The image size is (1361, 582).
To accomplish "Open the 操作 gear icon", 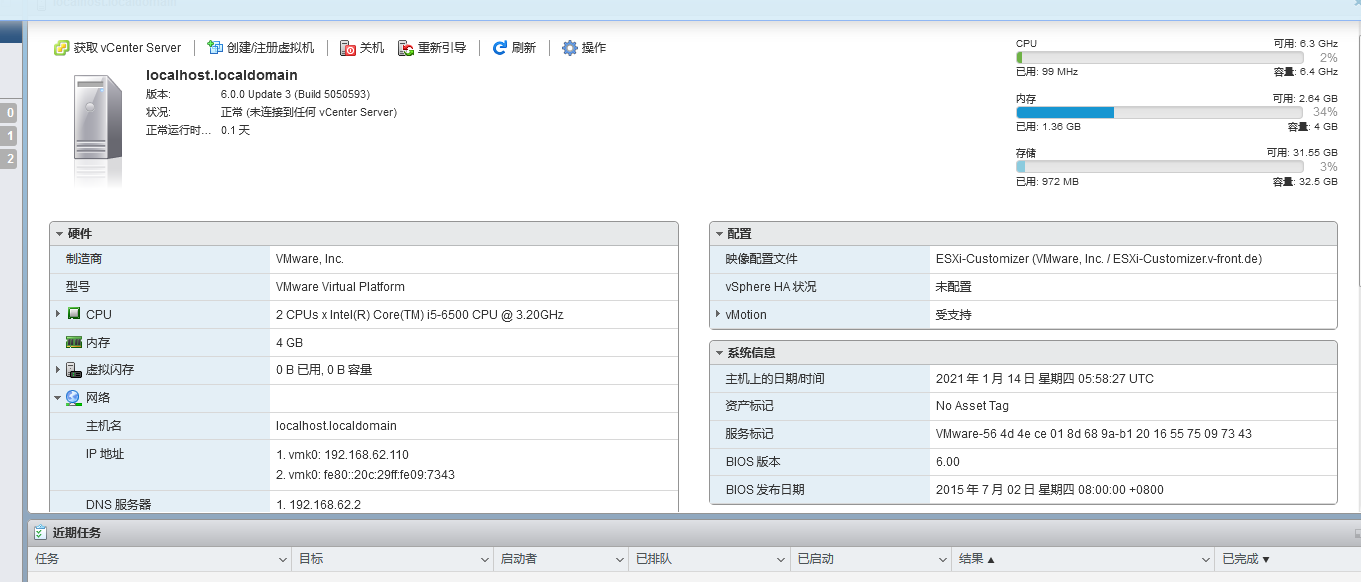I will tap(570, 48).
